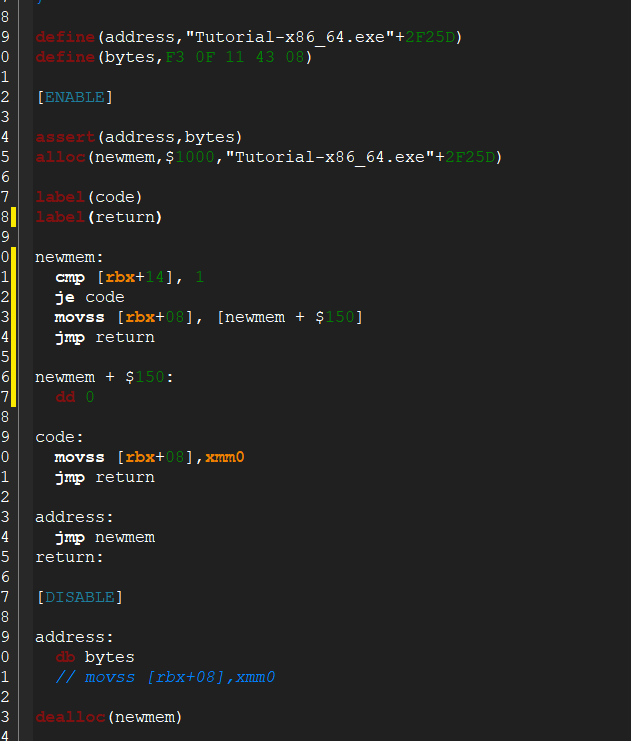
Task: Click the 'je code' instruction
Action: pos(90,297)
